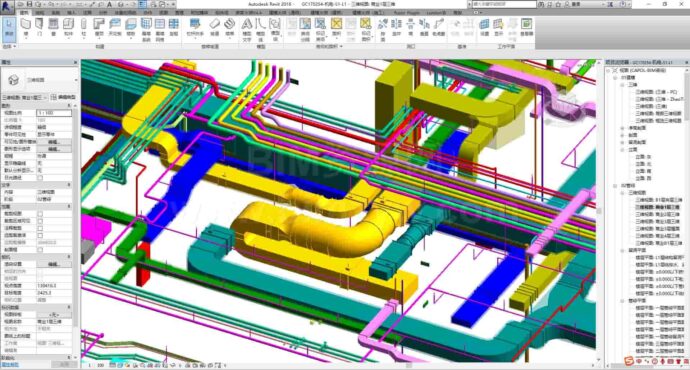This screenshot has width=690, height=370.
Task: Click the Roof tool icon
Action: 99,27
